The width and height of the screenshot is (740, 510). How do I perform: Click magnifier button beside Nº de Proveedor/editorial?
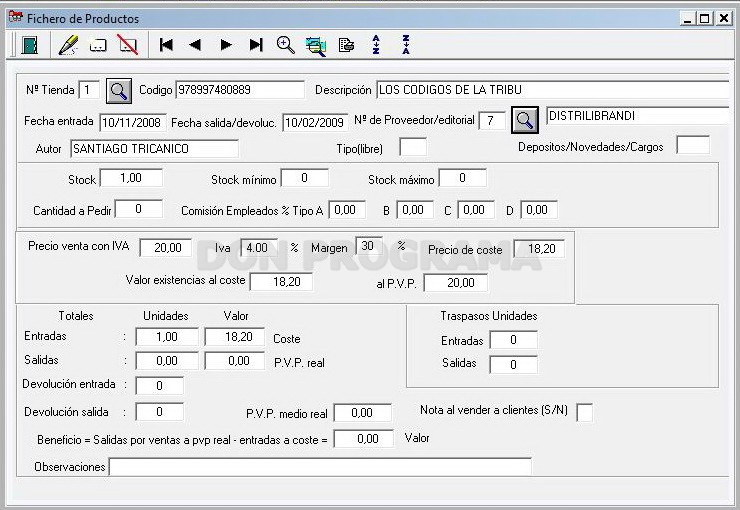(525, 120)
